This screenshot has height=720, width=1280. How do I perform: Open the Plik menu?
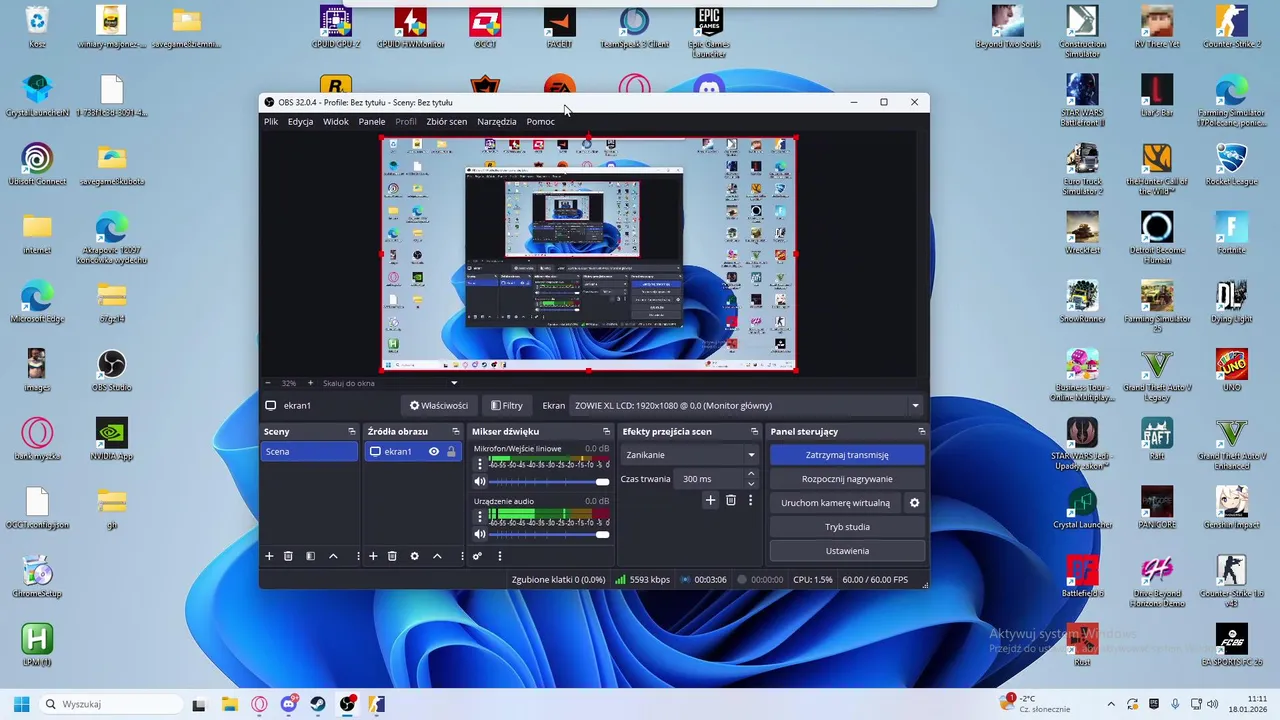(271, 122)
